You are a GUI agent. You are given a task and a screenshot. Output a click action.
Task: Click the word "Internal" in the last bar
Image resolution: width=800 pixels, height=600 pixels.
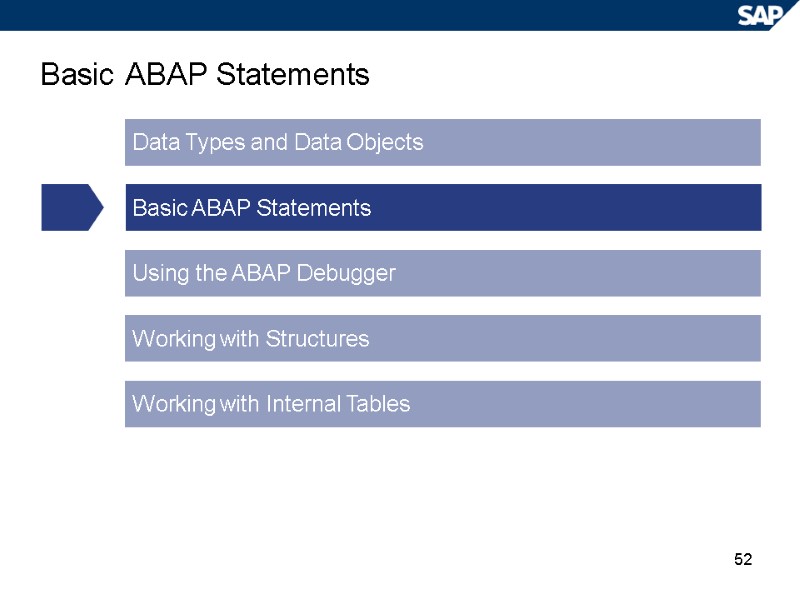tap(302, 404)
